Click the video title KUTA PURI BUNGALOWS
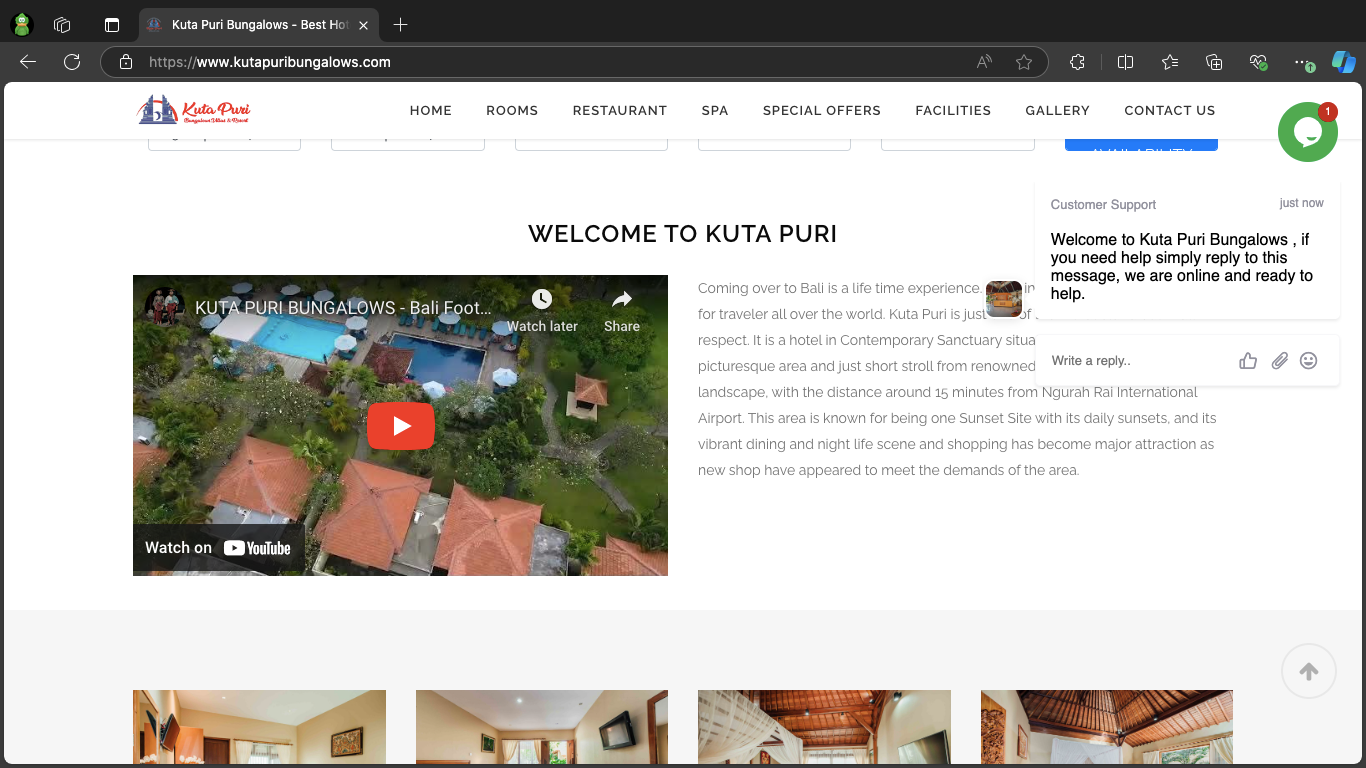Image resolution: width=1366 pixels, height=768 pixels. [343, 308]
